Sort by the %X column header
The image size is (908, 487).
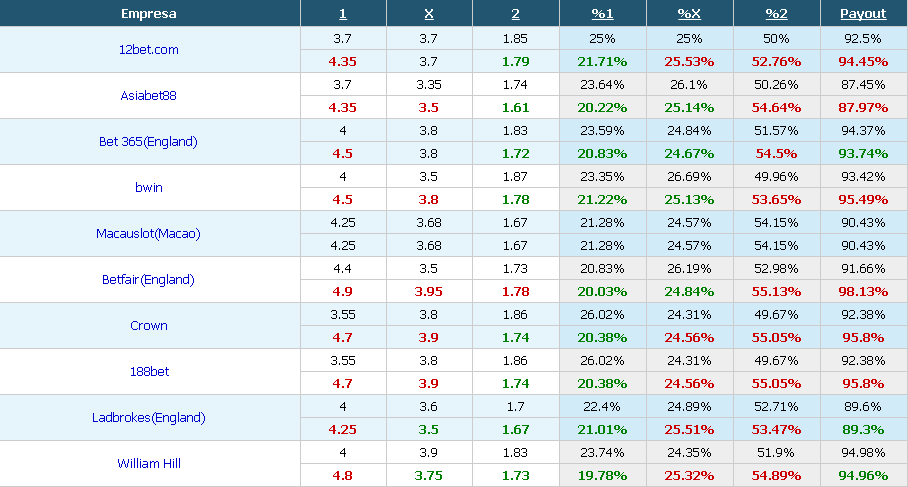pyautogui.click(x=689, y=14)
